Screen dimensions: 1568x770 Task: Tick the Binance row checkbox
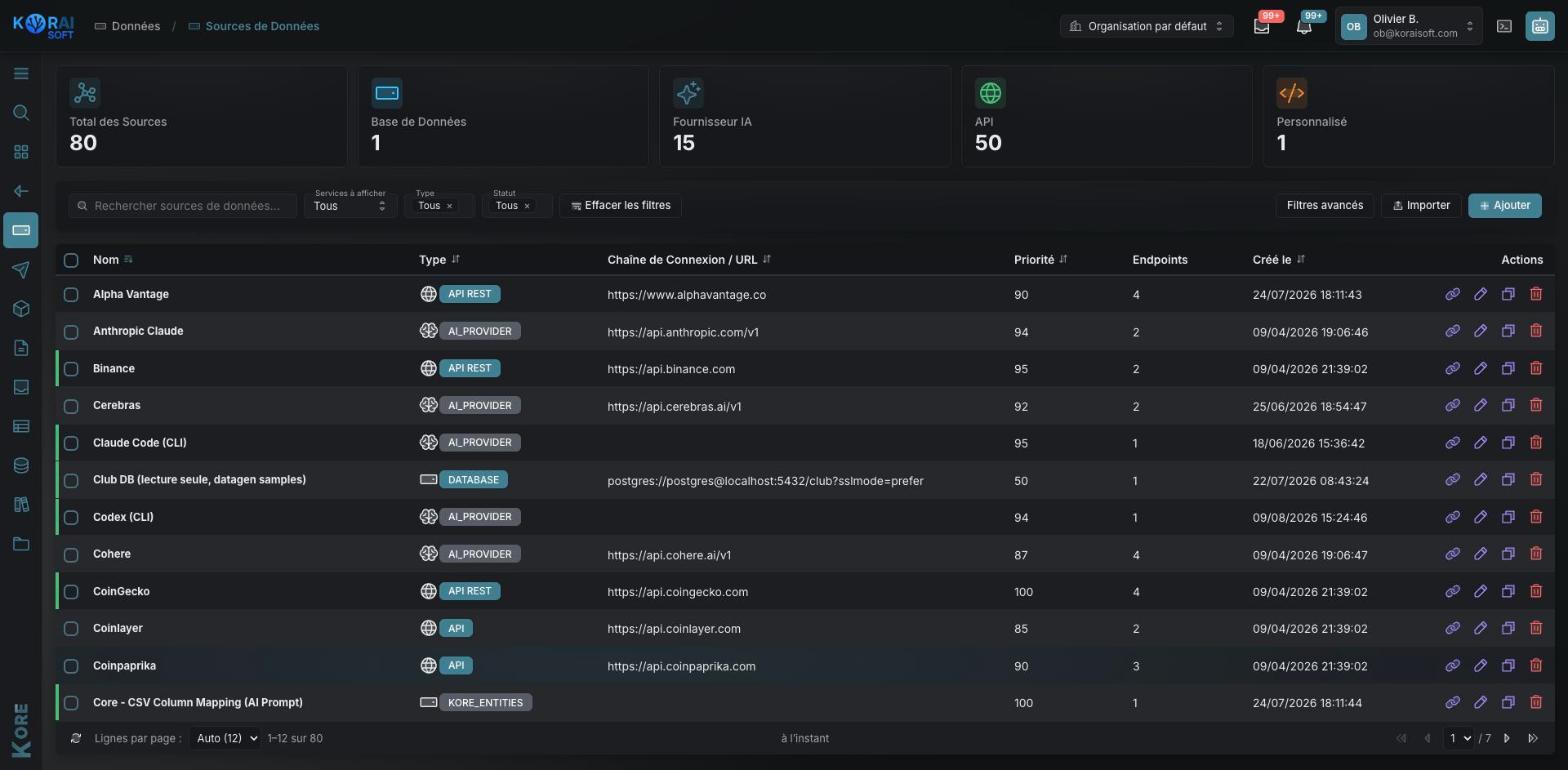(71, 368)
